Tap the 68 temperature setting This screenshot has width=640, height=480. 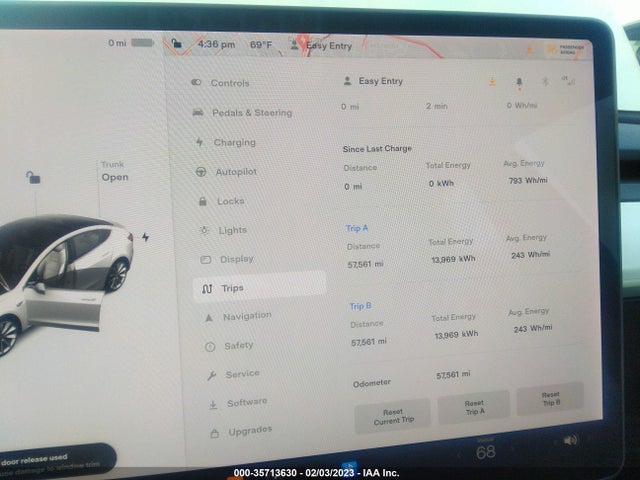[x=486, y=451]
